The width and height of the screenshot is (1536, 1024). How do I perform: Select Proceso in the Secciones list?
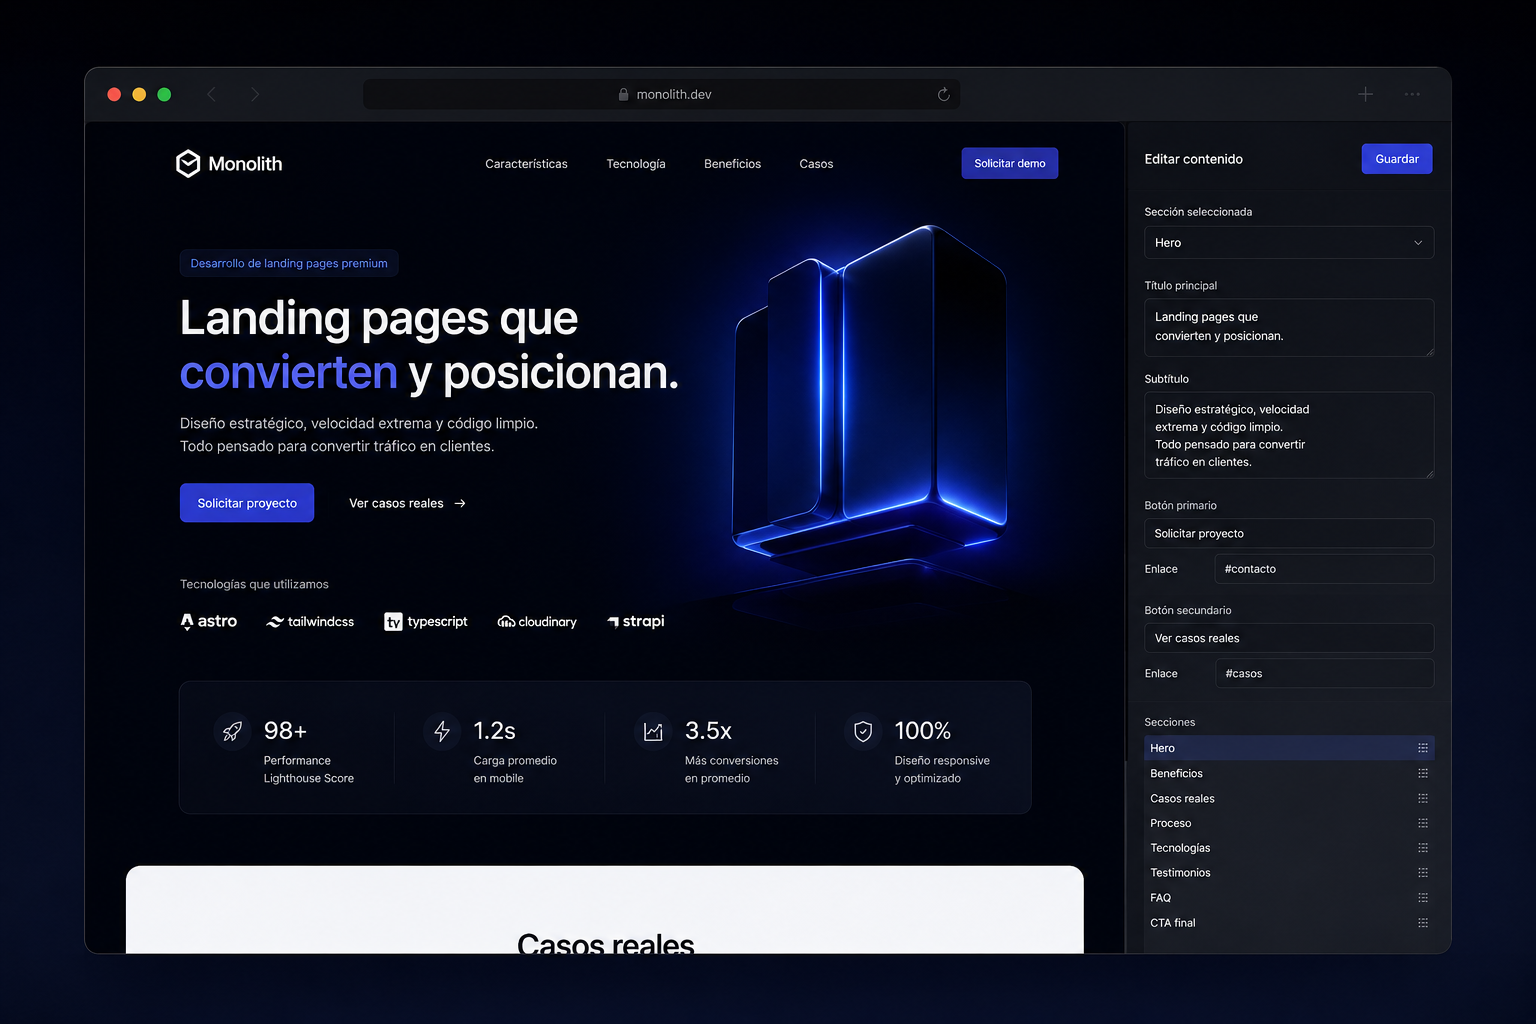pyautogui.click(x=1289, y=823)
